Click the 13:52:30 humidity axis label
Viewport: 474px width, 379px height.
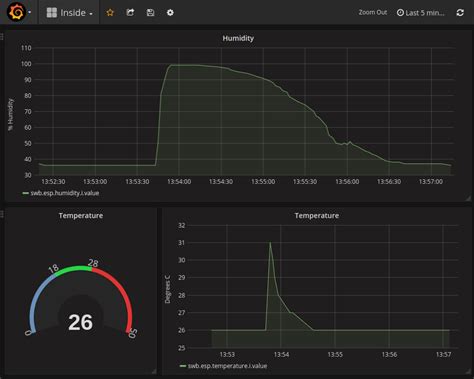tap(53, 182)
